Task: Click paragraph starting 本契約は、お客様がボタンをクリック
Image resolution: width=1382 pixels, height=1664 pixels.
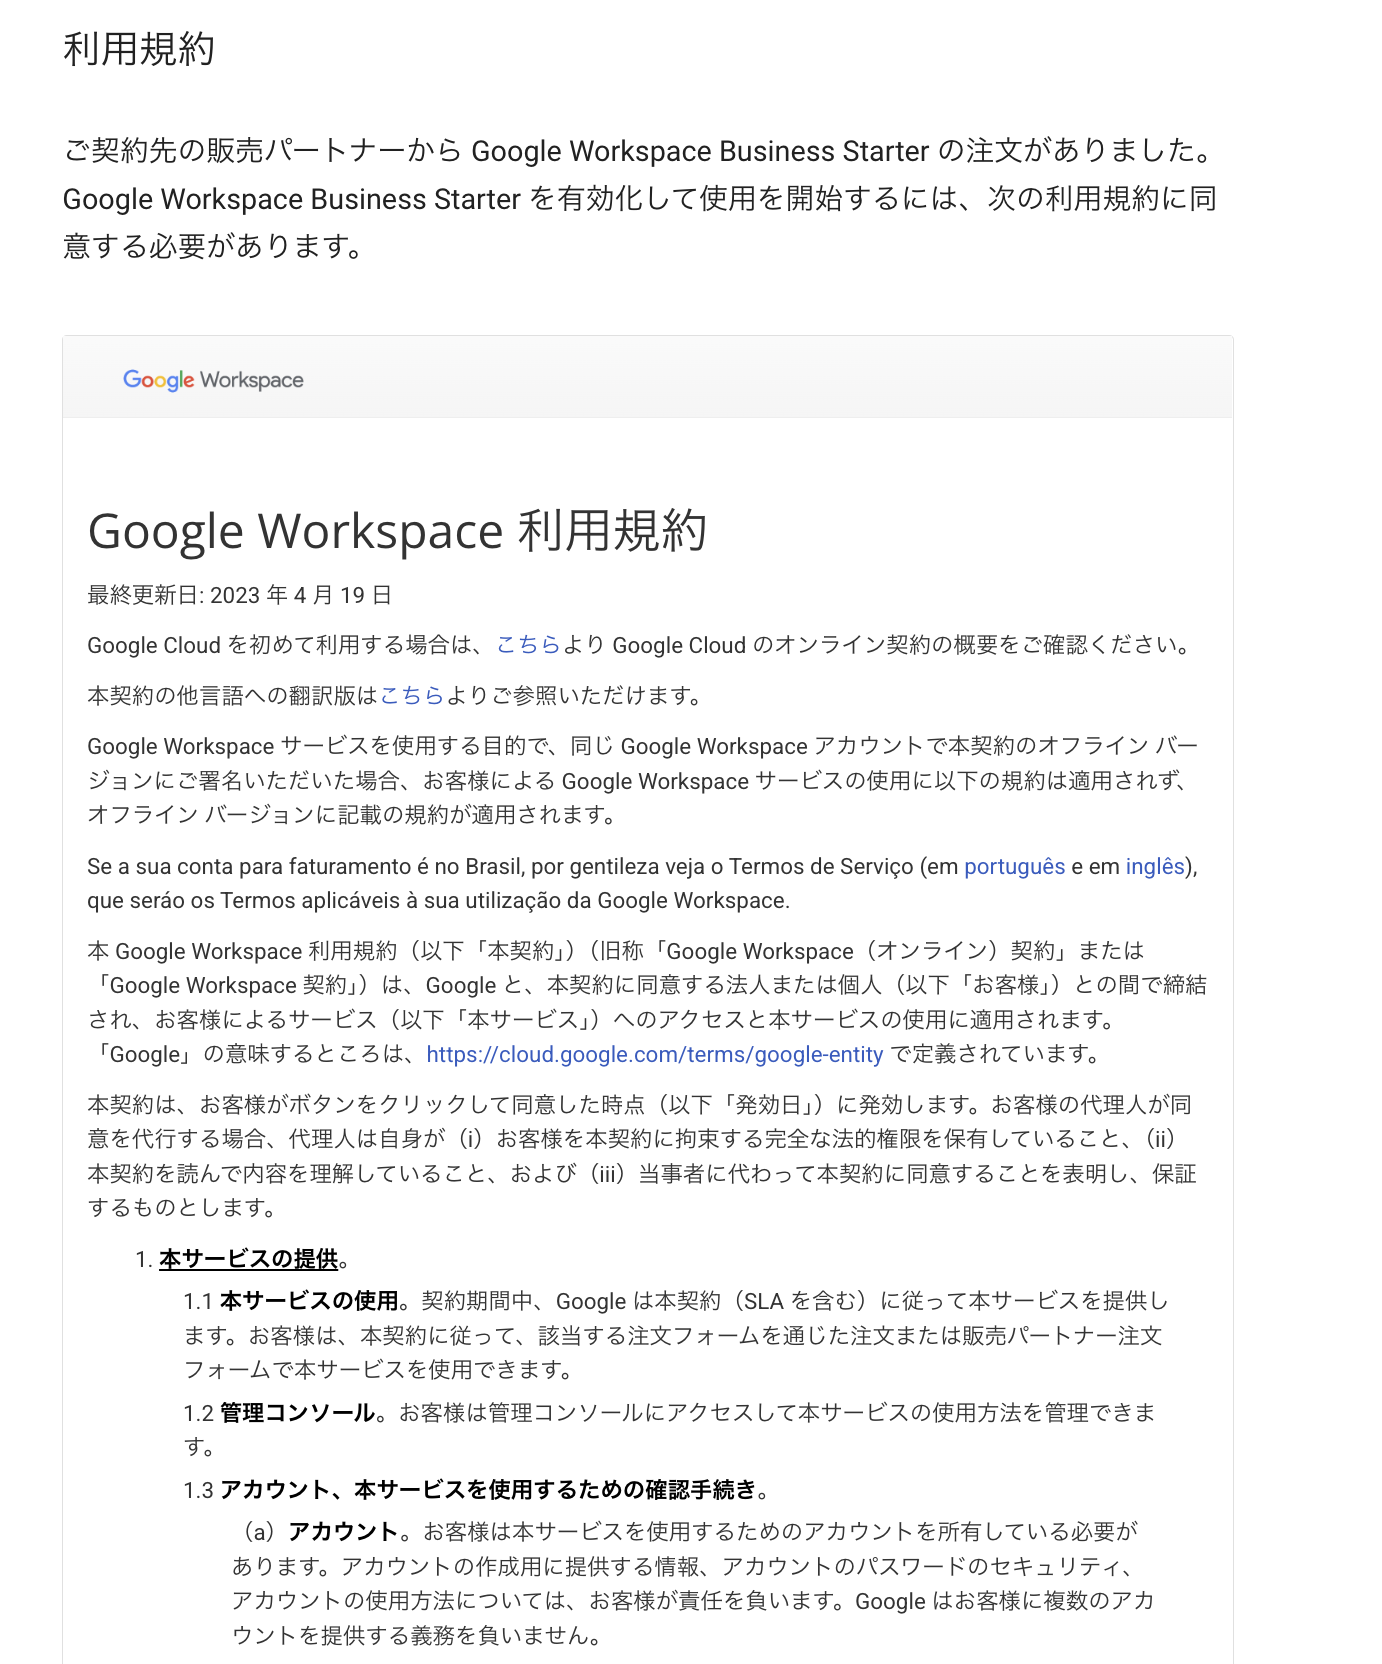Action: (642, 1156)
